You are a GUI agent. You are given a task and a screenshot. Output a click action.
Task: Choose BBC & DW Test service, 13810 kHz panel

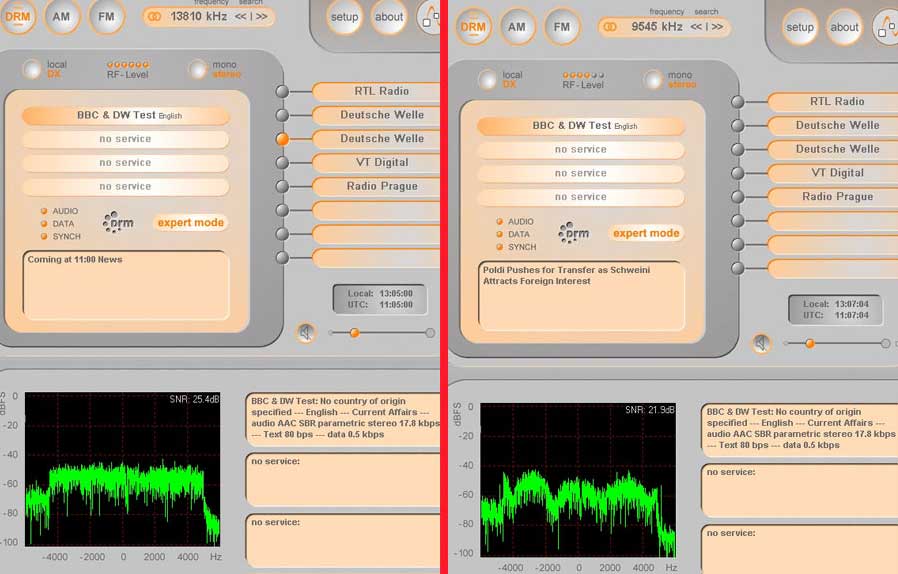pos(126,115)
